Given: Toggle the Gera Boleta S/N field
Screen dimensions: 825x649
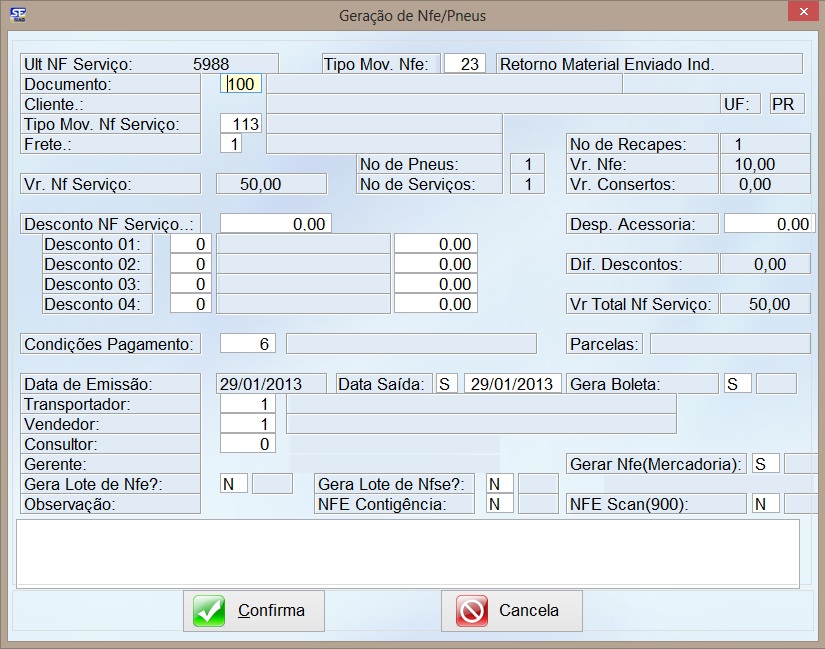Looking at the screenshot, I should pyautogui.click(x=738, y=384).
